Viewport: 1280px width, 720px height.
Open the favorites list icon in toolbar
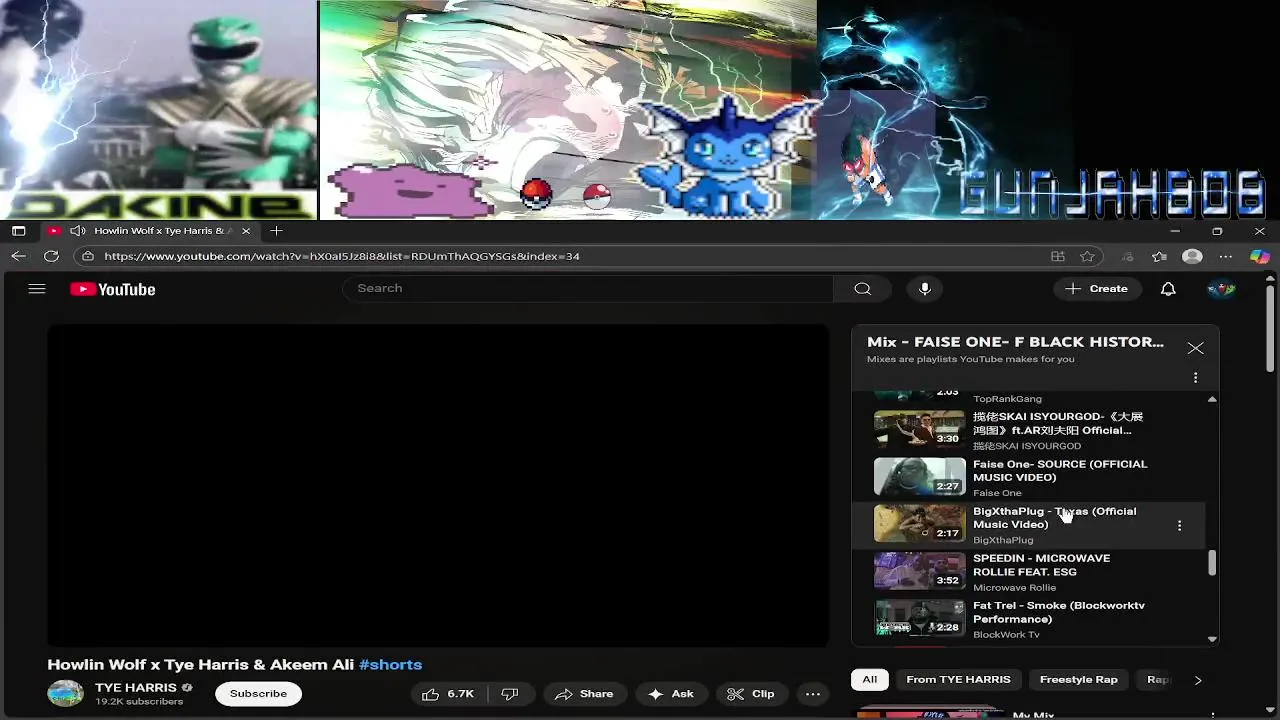click(1159, 256)
